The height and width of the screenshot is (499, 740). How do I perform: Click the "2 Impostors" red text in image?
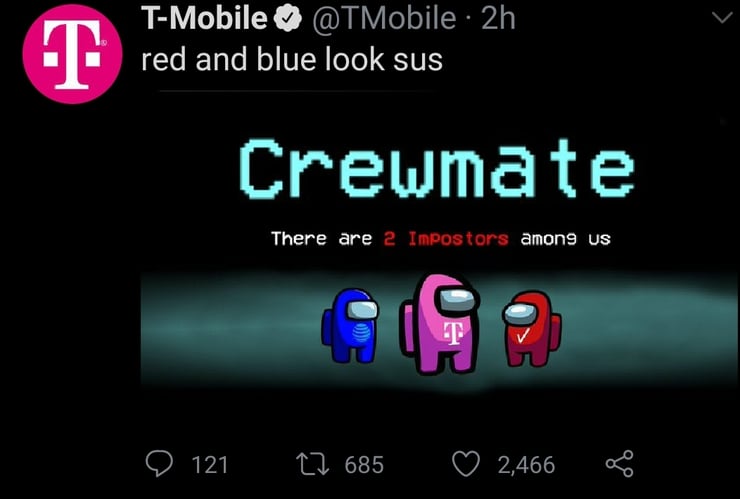click(x=446, y=238)
